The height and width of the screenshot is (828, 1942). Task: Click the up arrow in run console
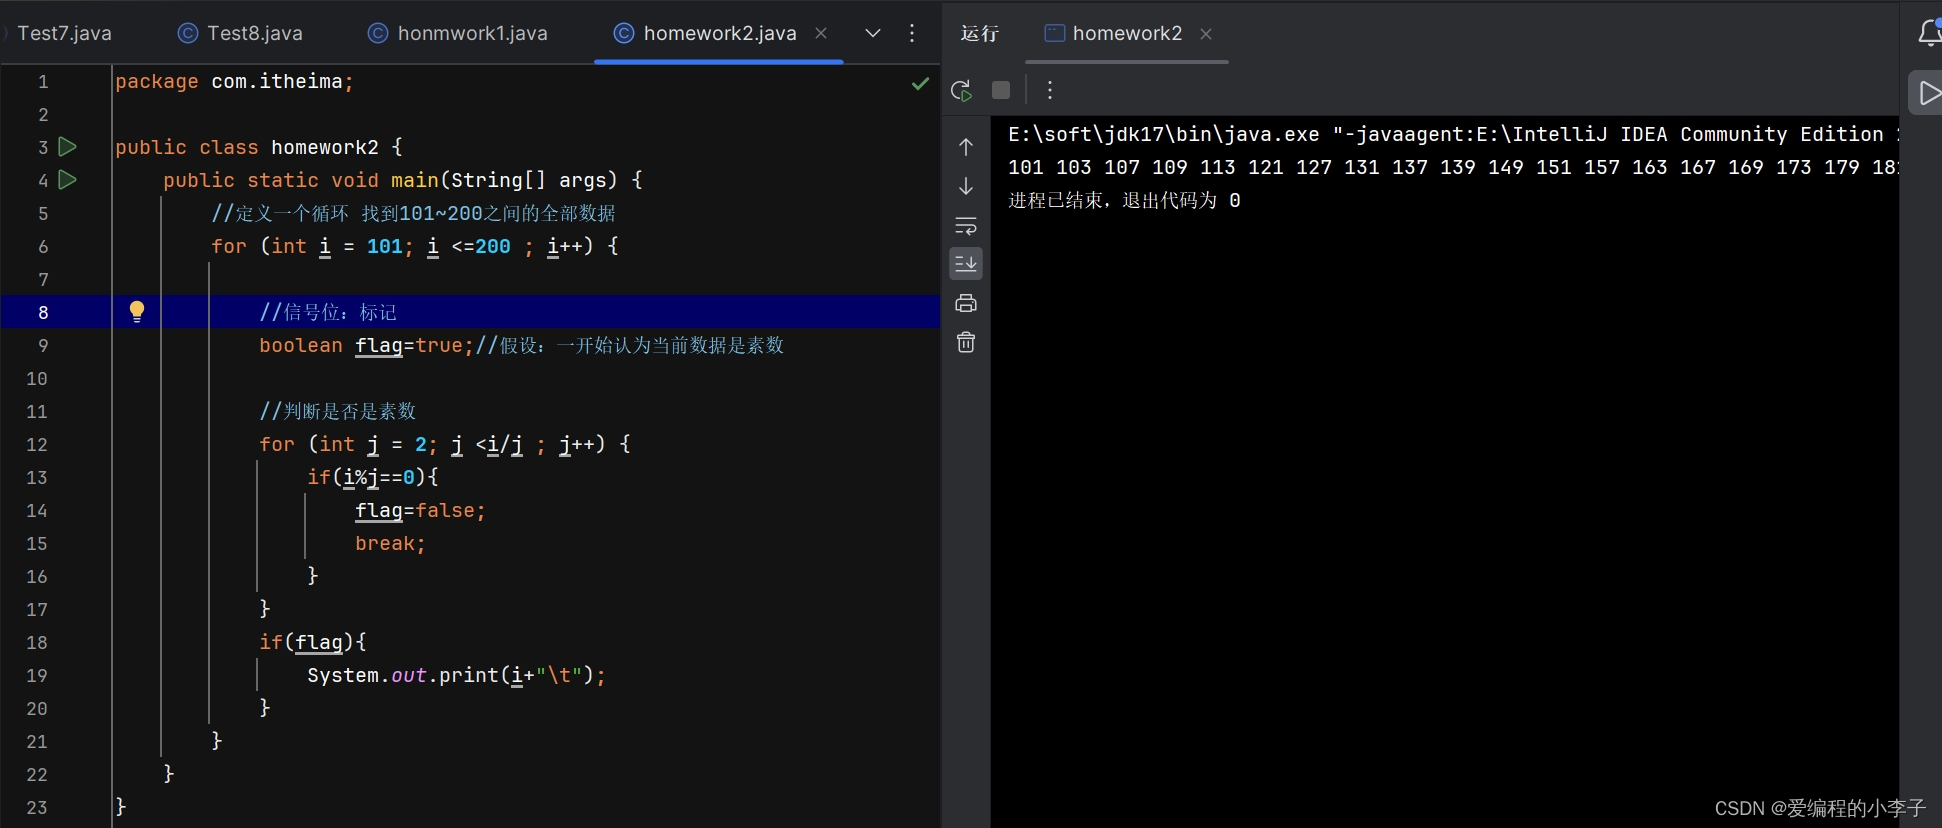click(x=966, y=147)
